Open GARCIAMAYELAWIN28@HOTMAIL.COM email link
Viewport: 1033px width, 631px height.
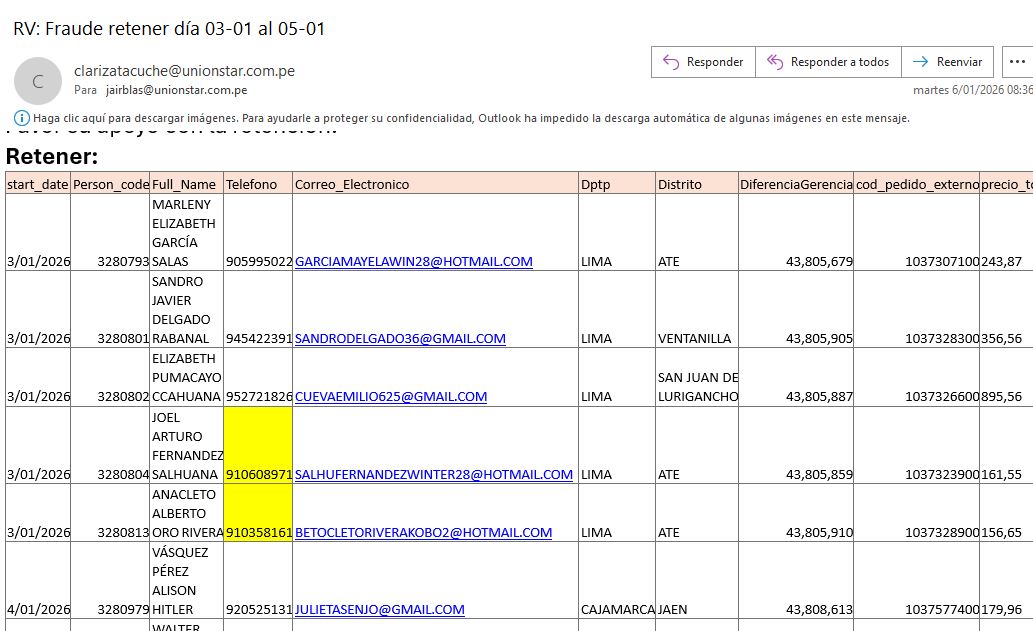coord(413,262)
